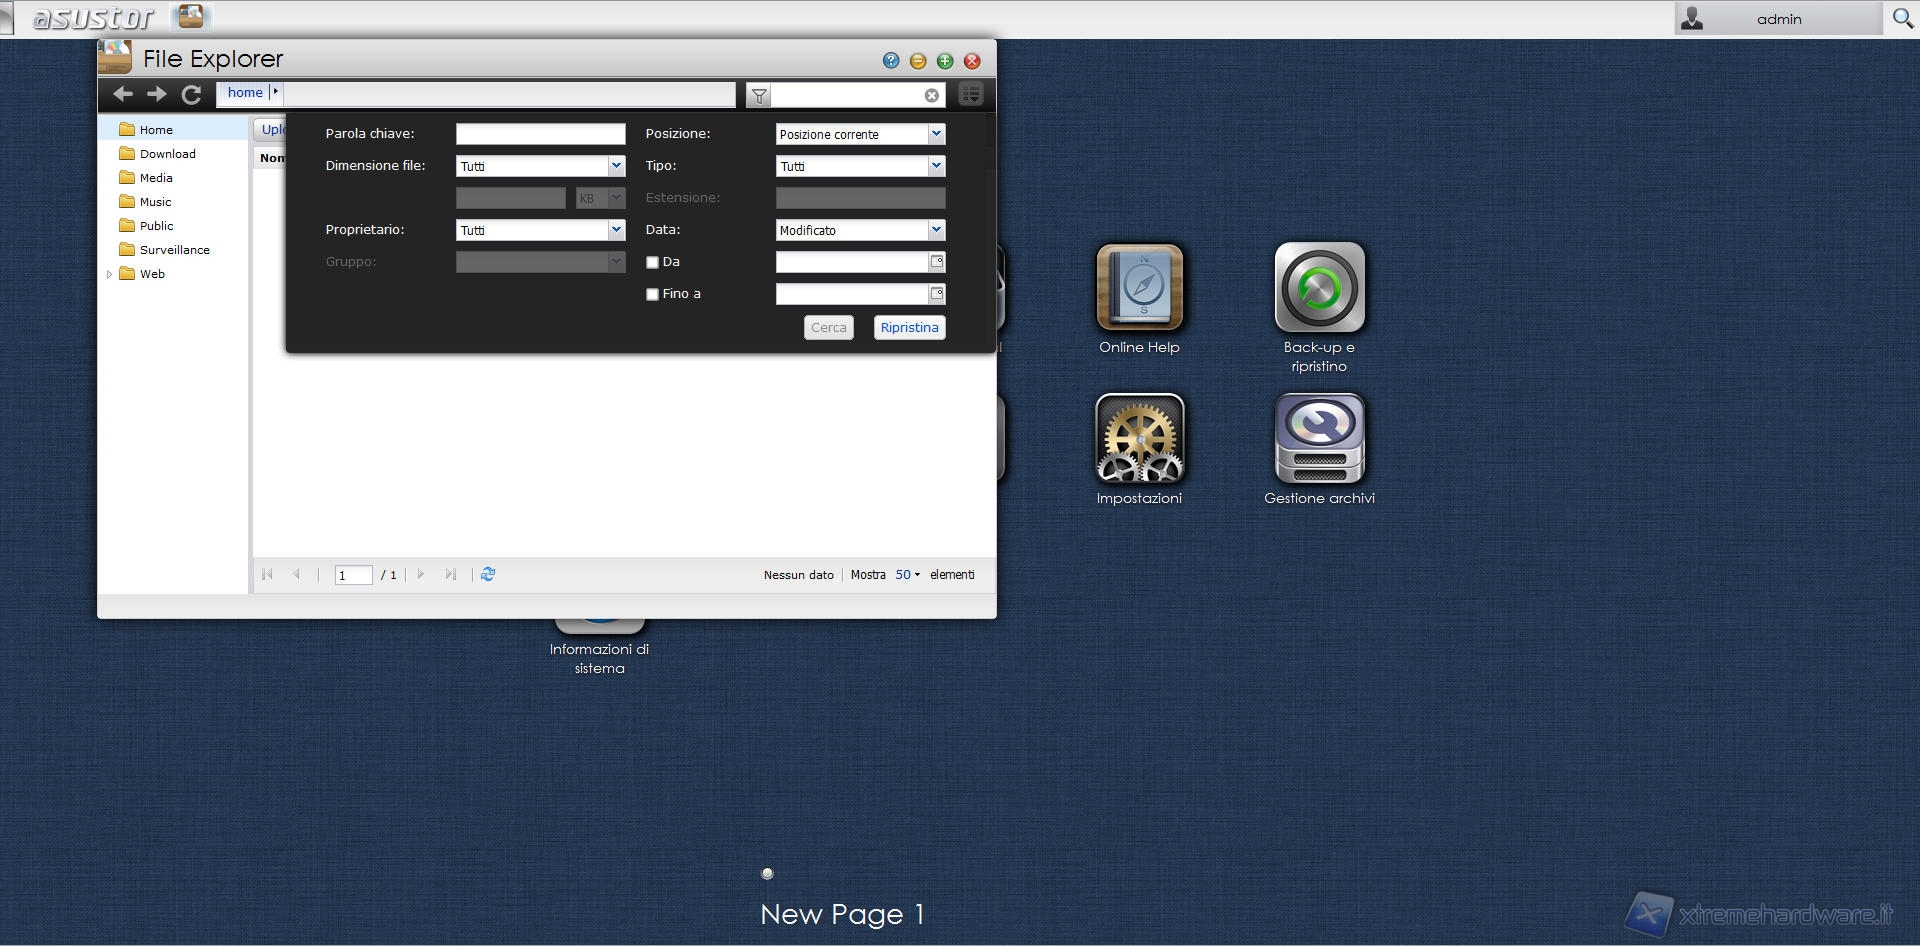This screenshot has height=946, width=1920.
Task: Click the back arrow in File Explorer
Action: coord(123,94)
